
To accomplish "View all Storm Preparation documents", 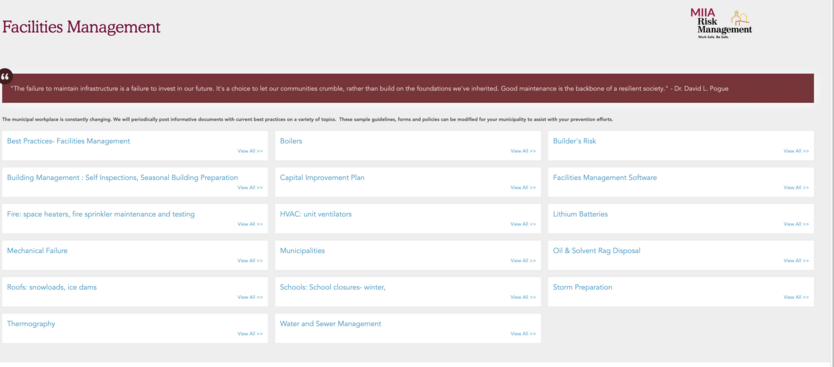I will pyautogui.click(x=796, y=297).
